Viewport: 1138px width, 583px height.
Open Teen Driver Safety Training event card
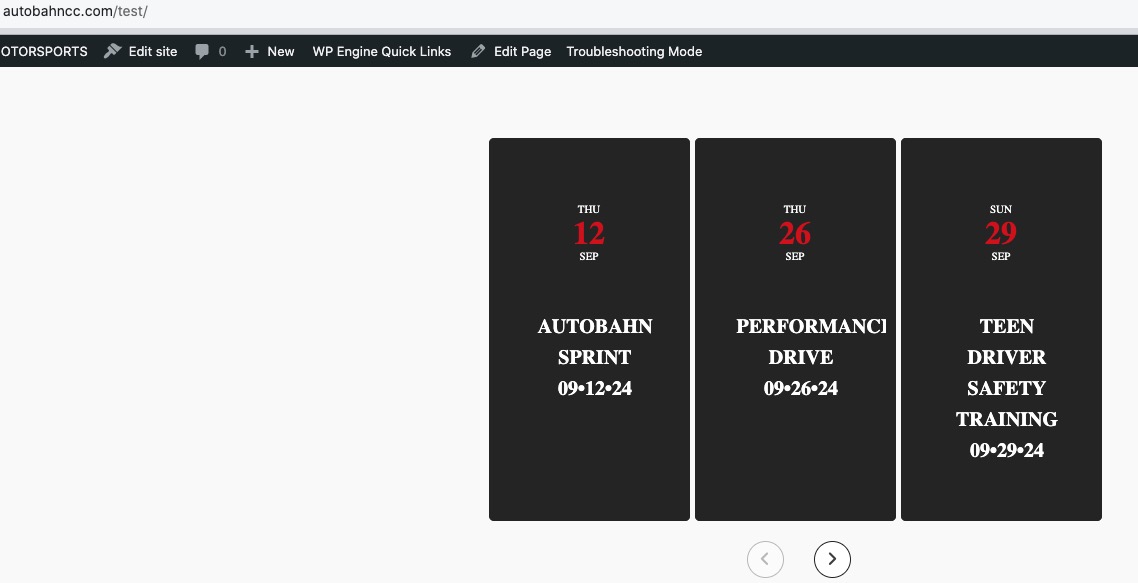point(1002,329)
